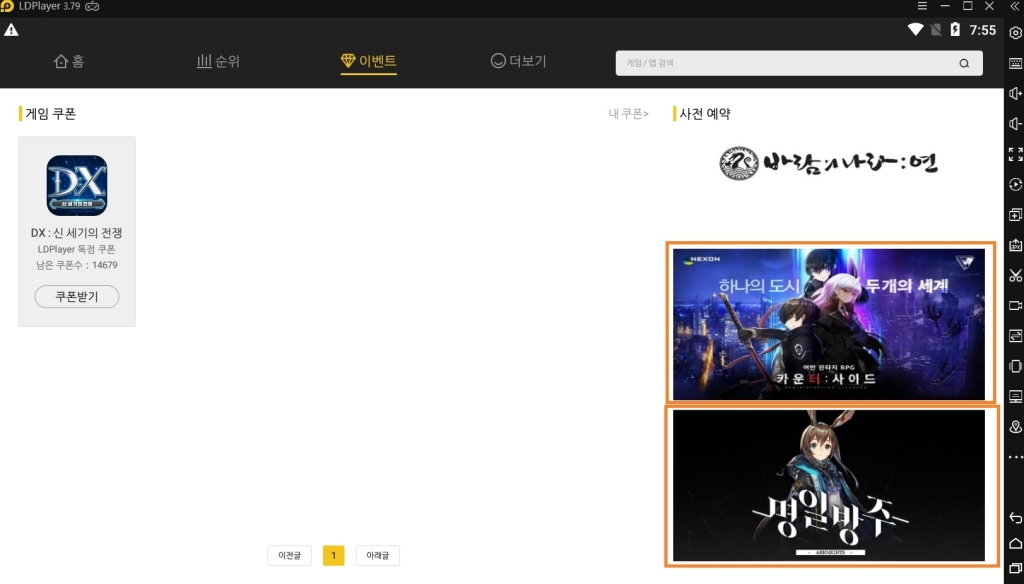Open the 더보기 tab
The width and height of the screenshot is (1024, 584).
[x=518, y=62]
